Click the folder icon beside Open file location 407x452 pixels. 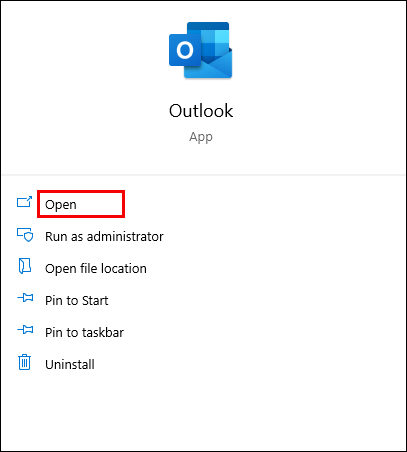pyautogui.click(x=25, y=266)
